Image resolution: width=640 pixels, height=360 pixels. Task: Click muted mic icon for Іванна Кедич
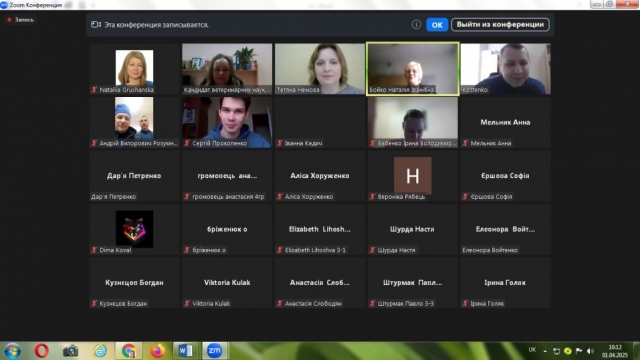[x=280, y=143]
